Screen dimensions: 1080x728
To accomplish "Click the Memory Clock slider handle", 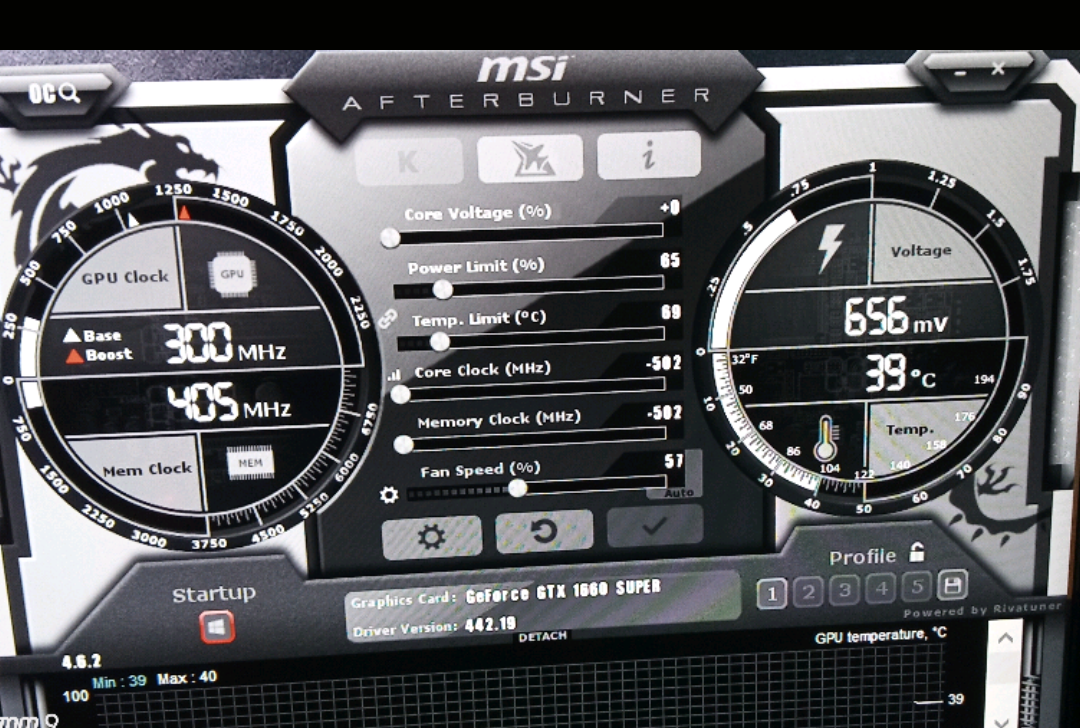I will coord(404,444).
